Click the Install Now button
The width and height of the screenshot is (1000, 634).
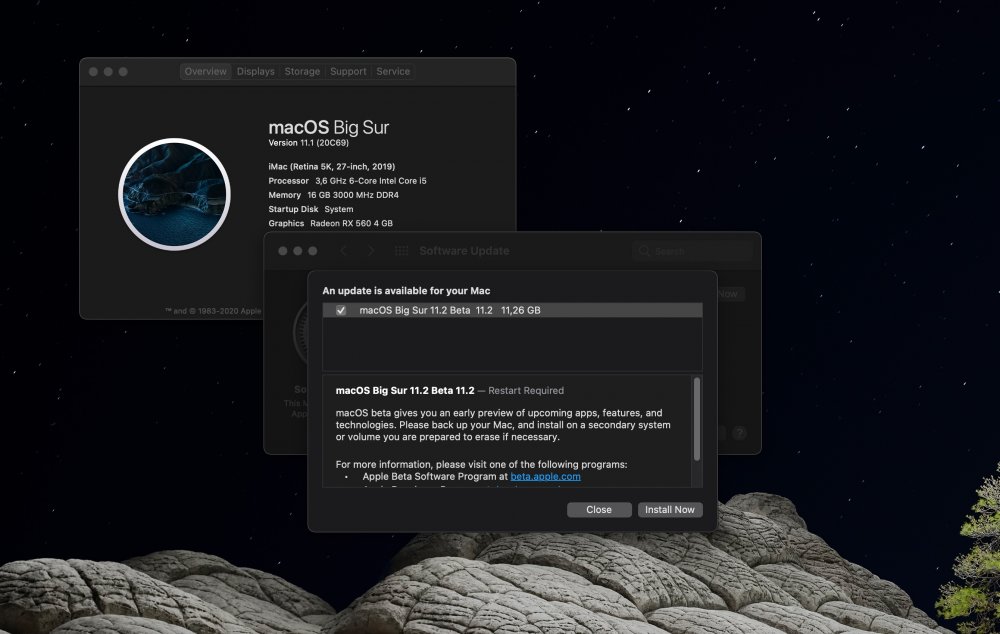pos(670,510)
